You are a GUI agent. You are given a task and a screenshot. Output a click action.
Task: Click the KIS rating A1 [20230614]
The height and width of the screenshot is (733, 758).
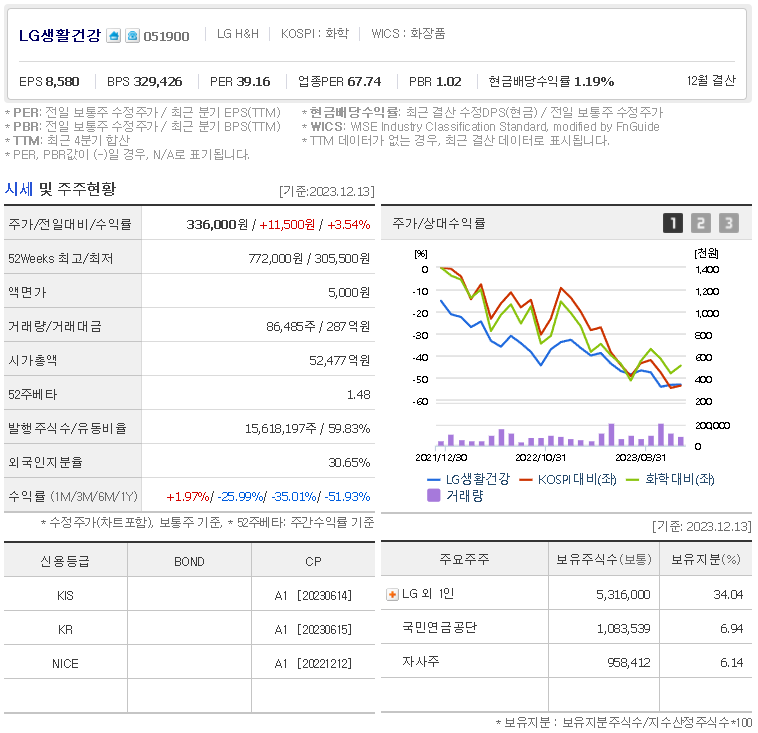[313, 595]
